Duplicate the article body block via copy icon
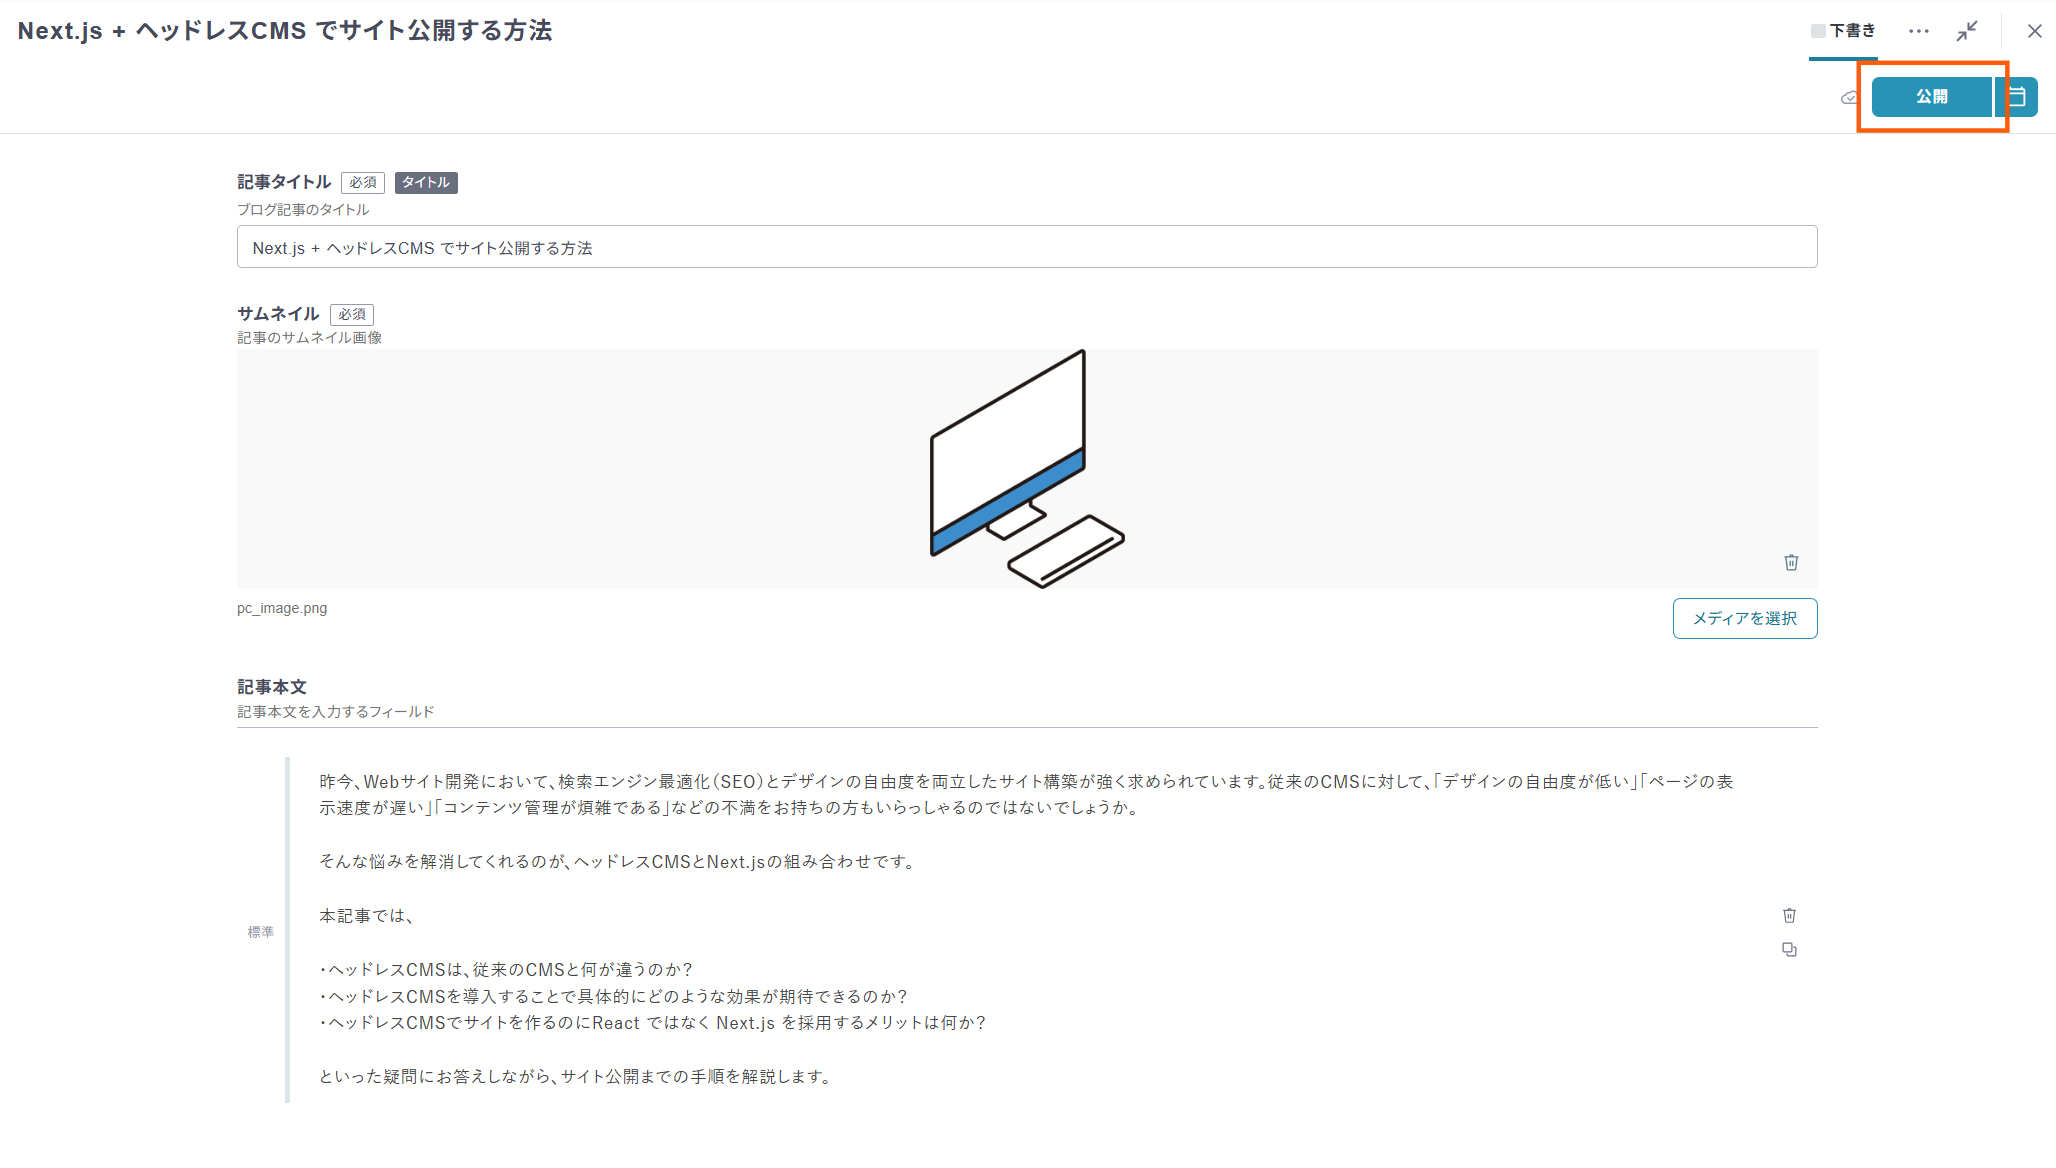Screen dimensions: 2056x1168 click(x=1789, y=949)
